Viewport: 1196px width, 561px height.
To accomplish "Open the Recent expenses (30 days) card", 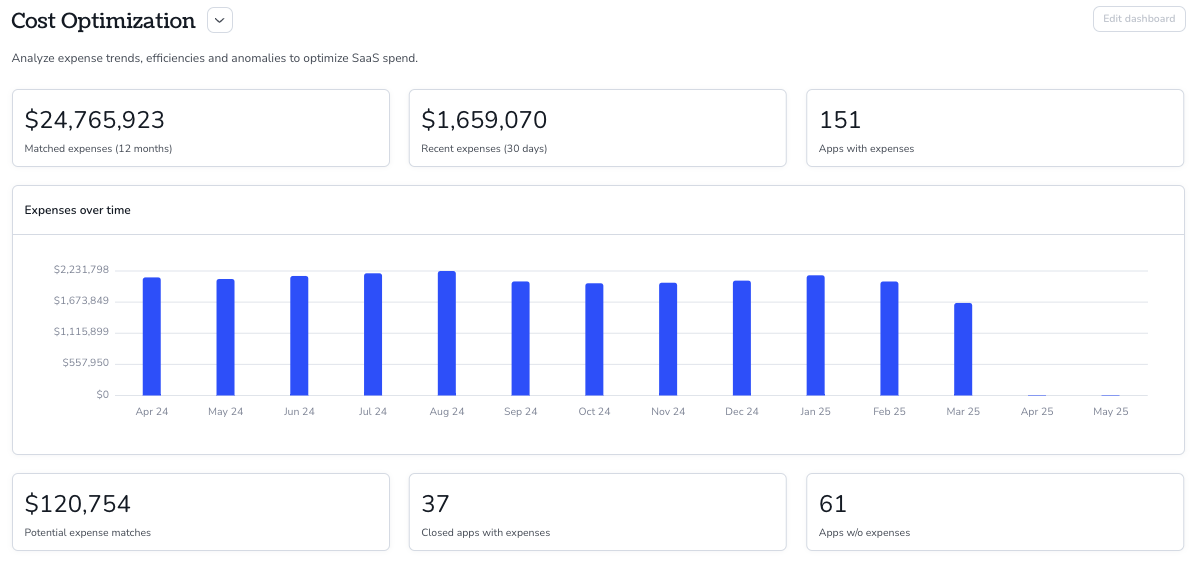I will 597,128.
